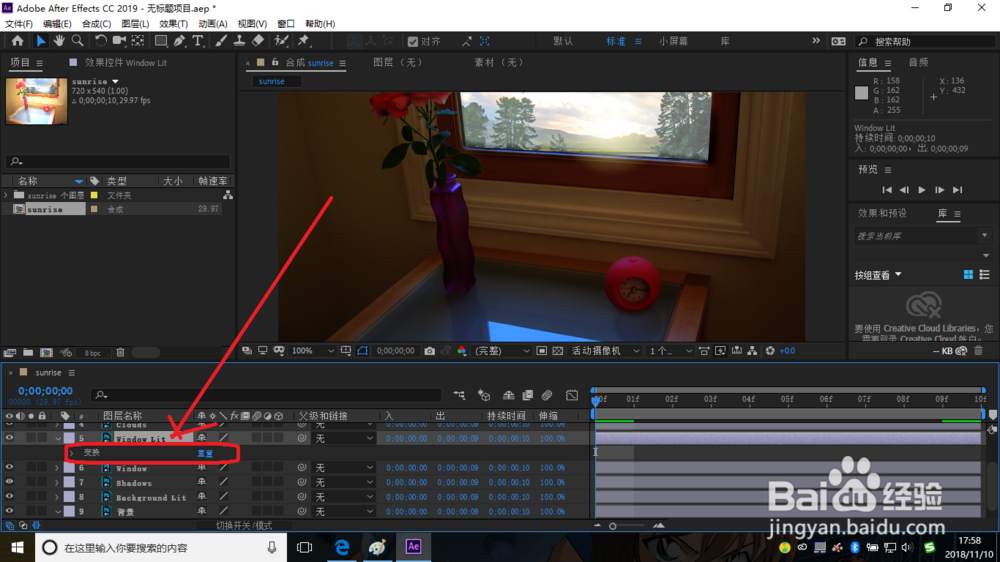Image resolution: width=1000 pixels, height=562 pixels.
Task: Open the 效果(T) menu
Action: [x=173, y=24]
